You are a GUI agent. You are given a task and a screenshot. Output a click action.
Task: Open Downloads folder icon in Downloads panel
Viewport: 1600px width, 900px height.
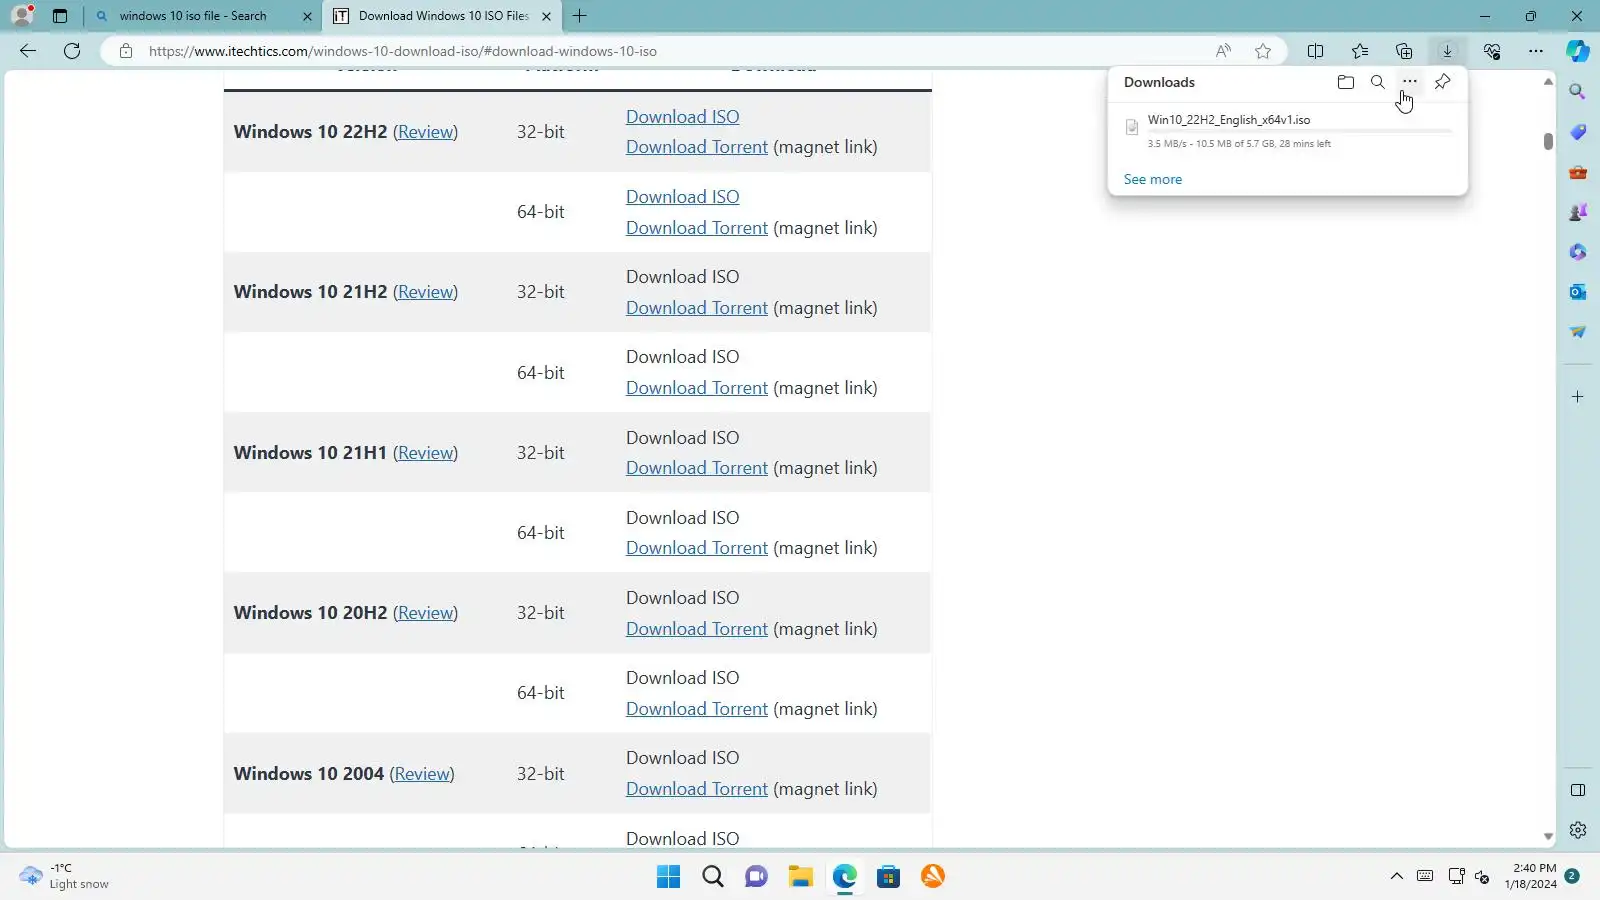pyautogui.click(x=1346, y=82)
